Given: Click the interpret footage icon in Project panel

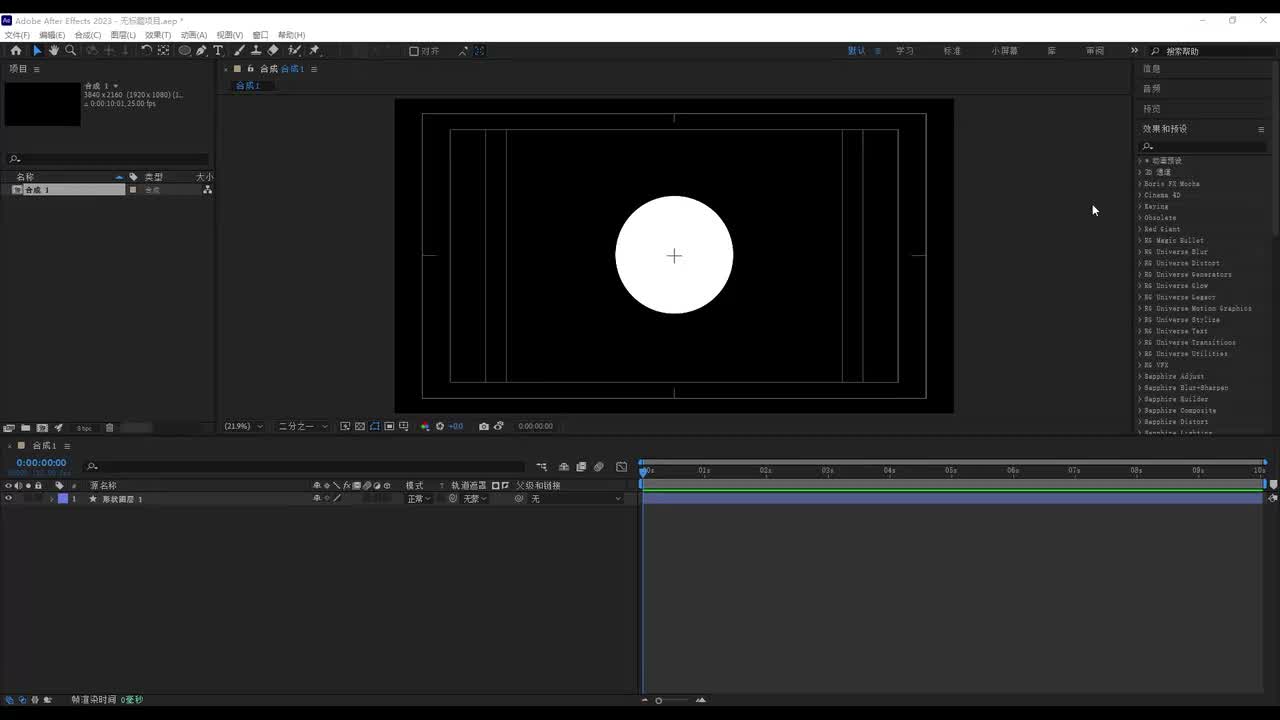Looking at the screenshot, I should tap(9, 428).
